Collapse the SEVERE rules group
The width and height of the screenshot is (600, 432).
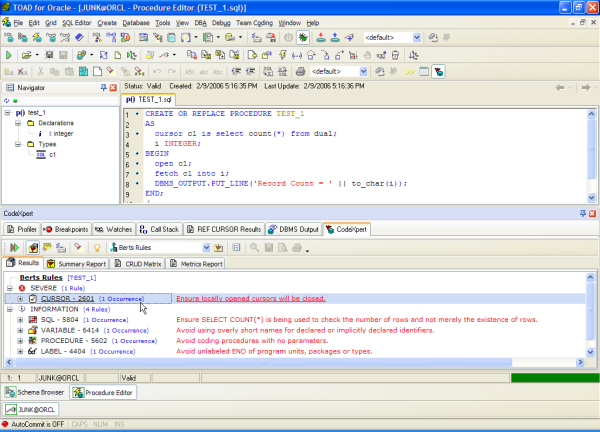tap(10, 288)
